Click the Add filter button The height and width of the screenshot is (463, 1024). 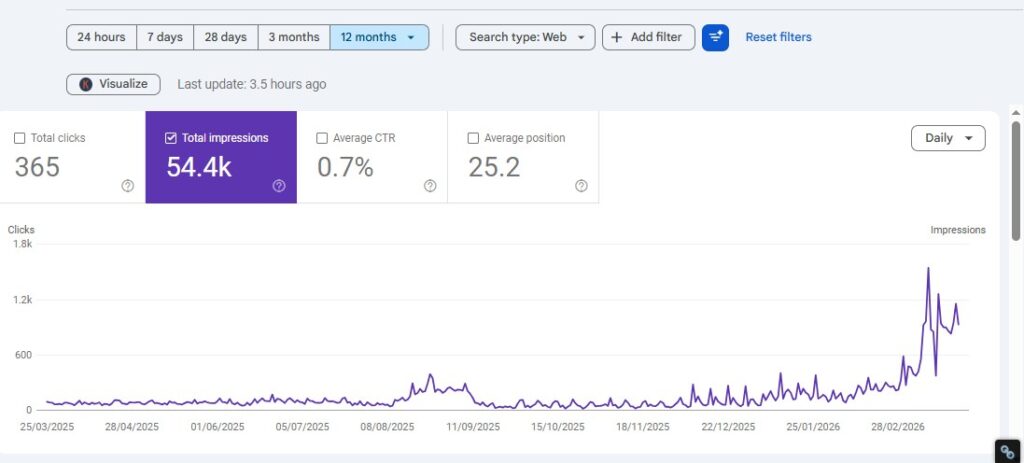648,37
